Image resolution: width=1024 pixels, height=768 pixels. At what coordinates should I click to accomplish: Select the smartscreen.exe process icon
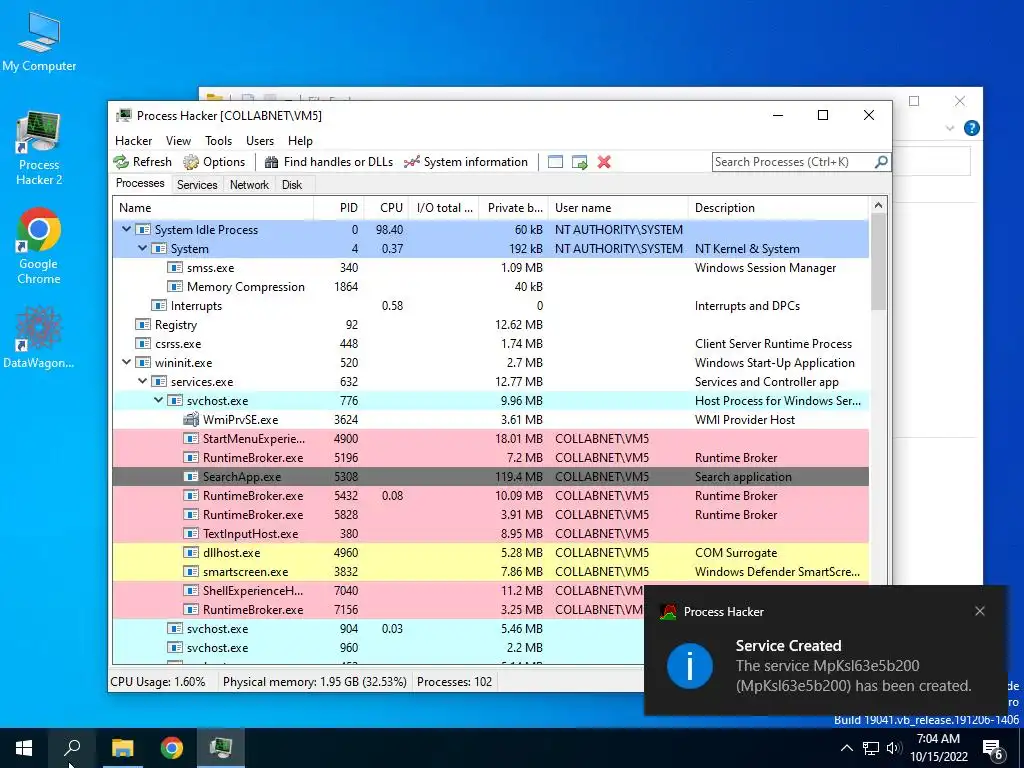pyautogui.click(x=191, y=571)
